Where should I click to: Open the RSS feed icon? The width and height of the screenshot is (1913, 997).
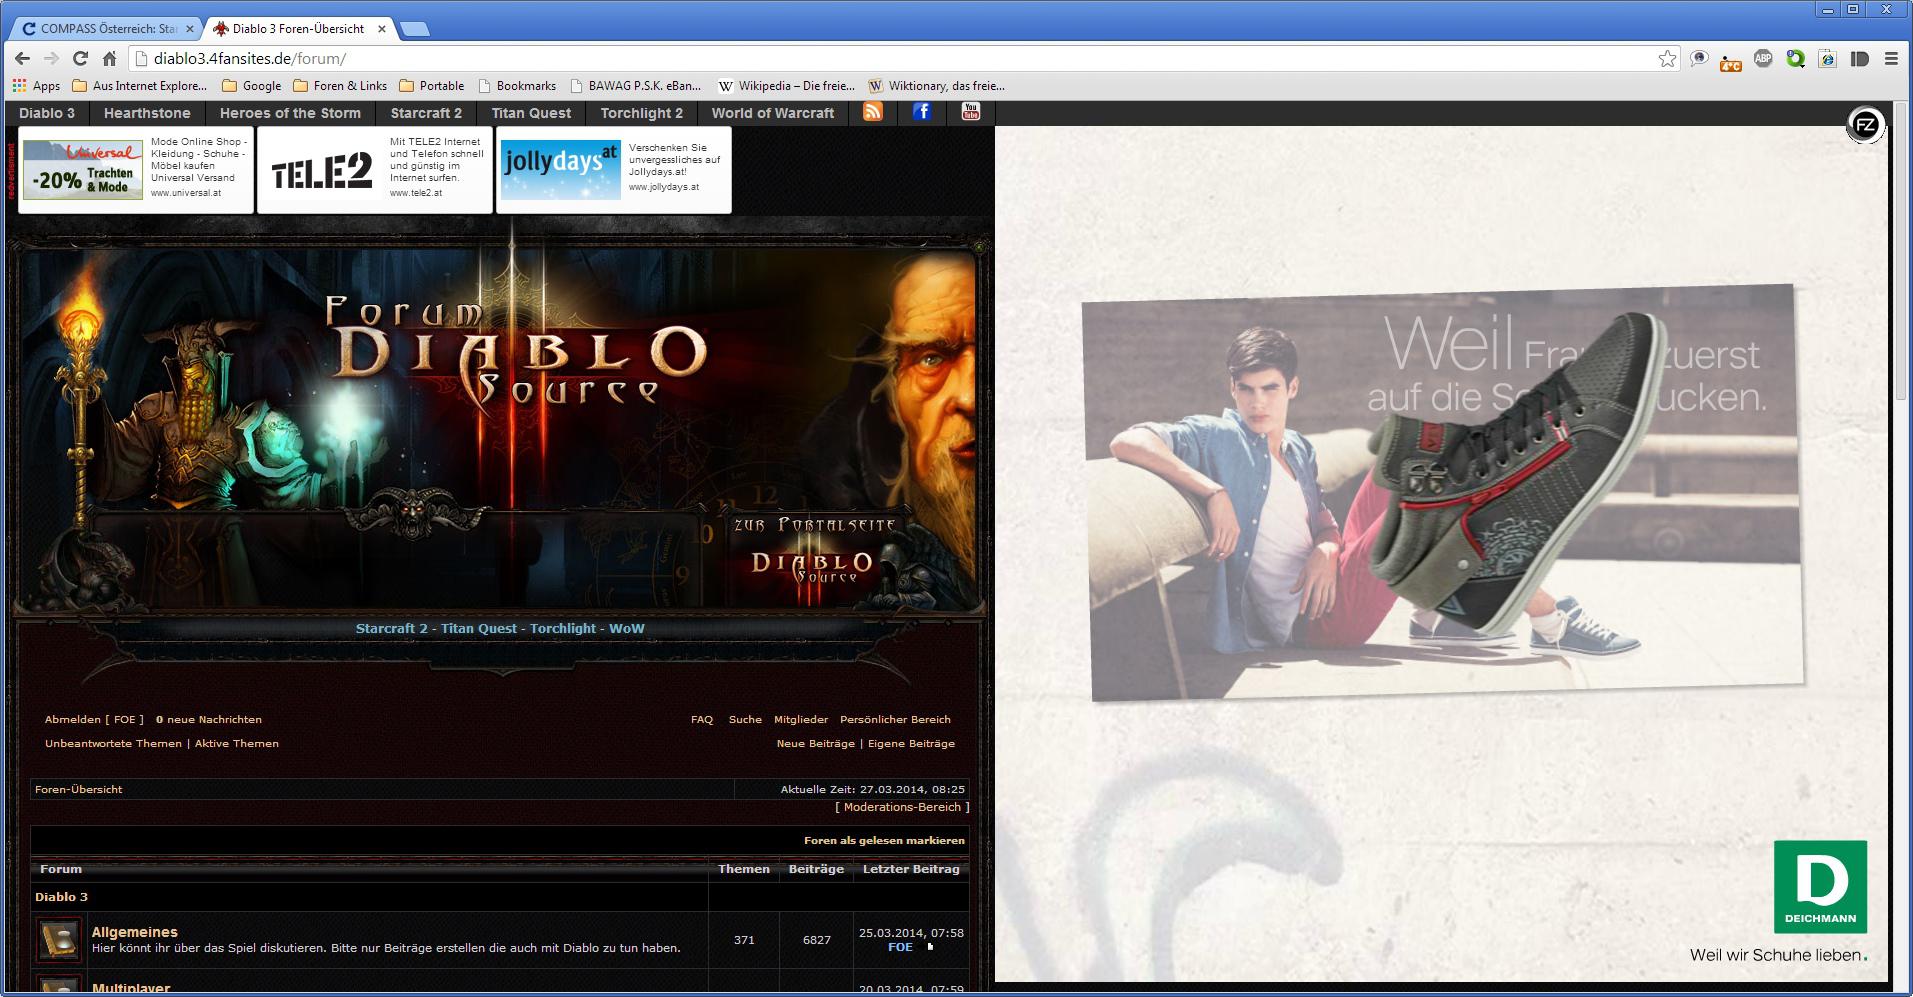(x=872, y=112)
